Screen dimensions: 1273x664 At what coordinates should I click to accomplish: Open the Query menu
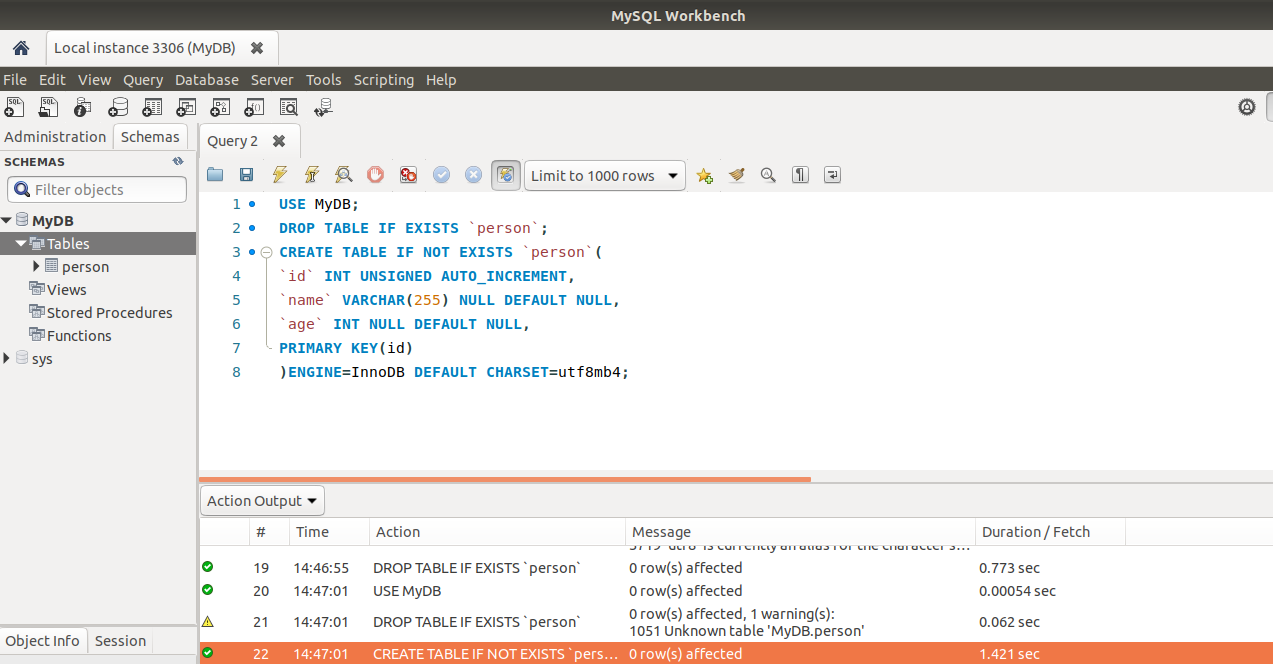pos(143,80)
